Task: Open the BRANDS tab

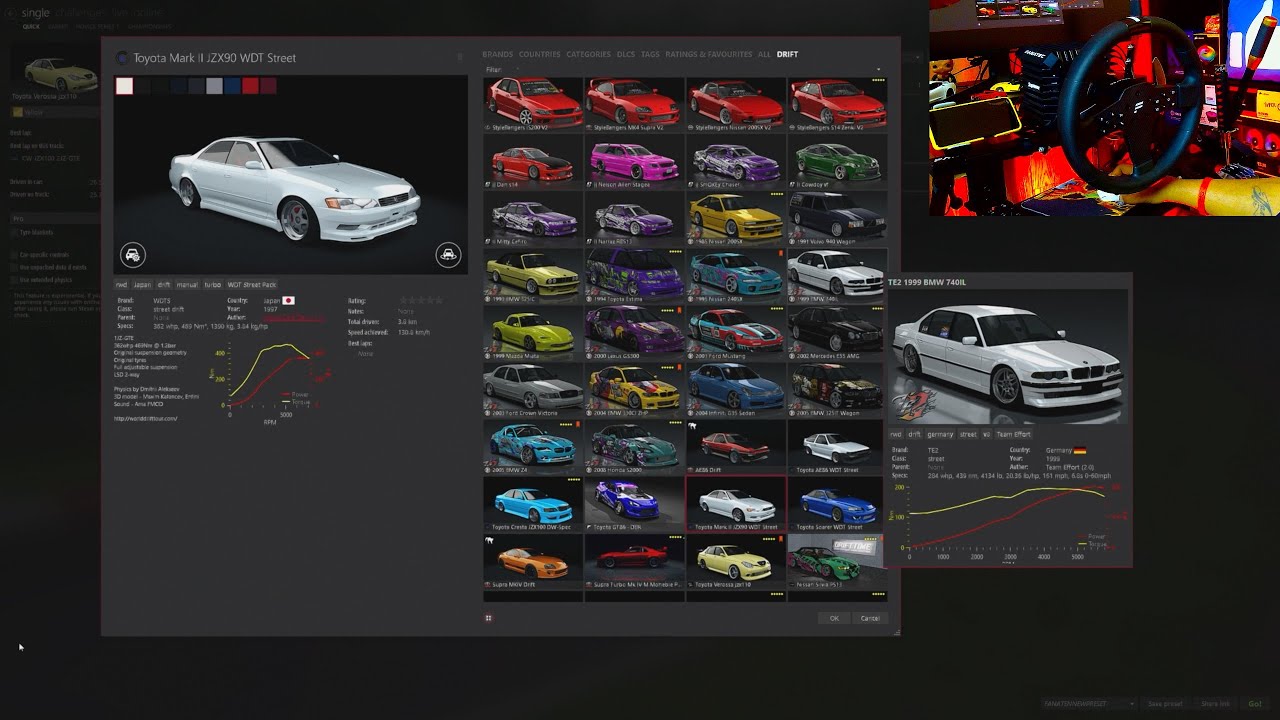Action: coord(497,54)
